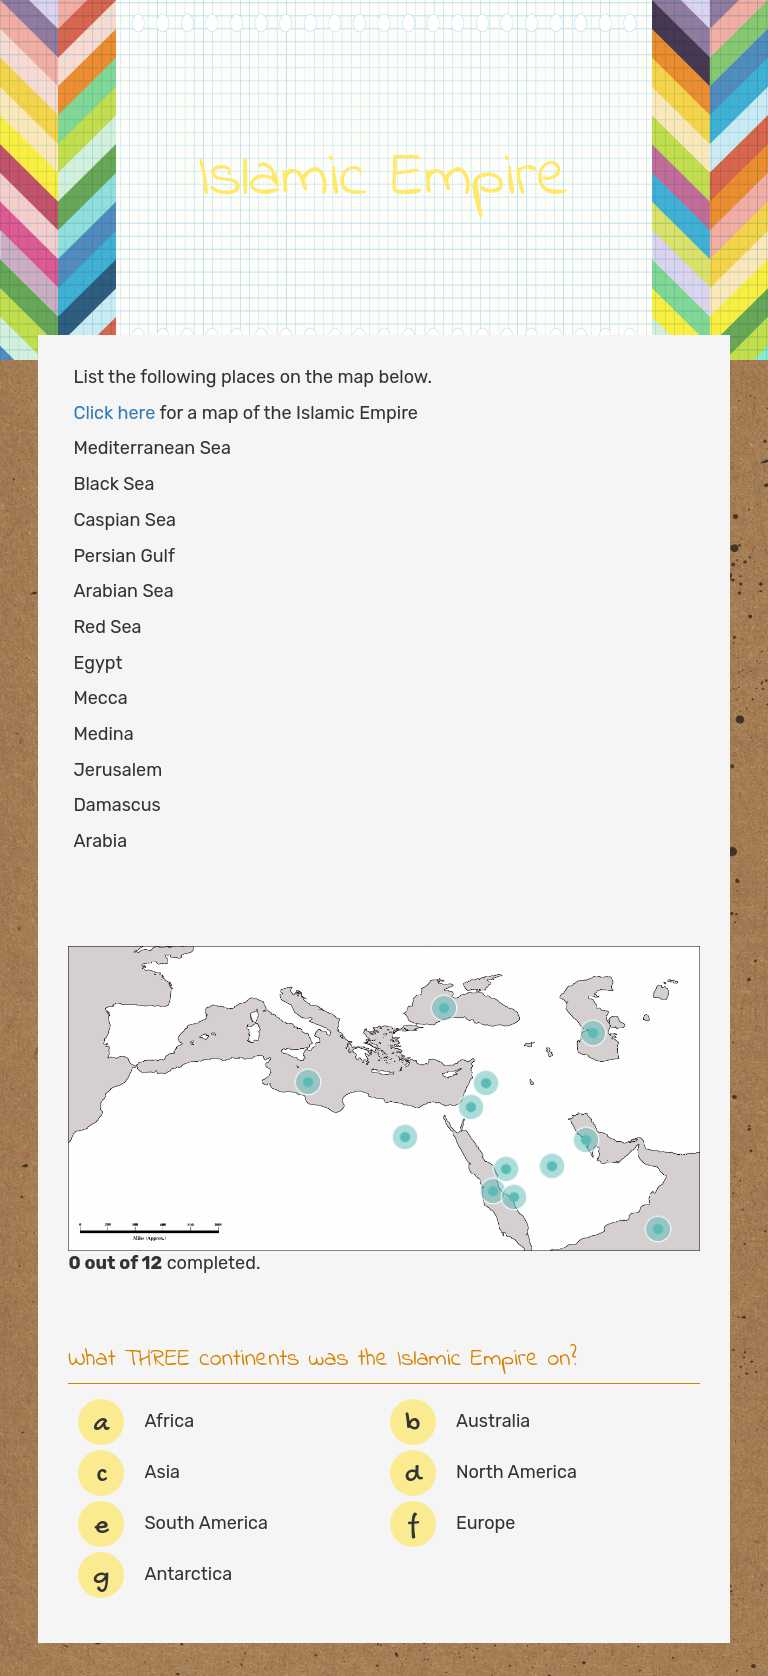Click the 'Persian Gulf' list line
Viewport: 768px width, 1676px height.
(x=124, y=556)
